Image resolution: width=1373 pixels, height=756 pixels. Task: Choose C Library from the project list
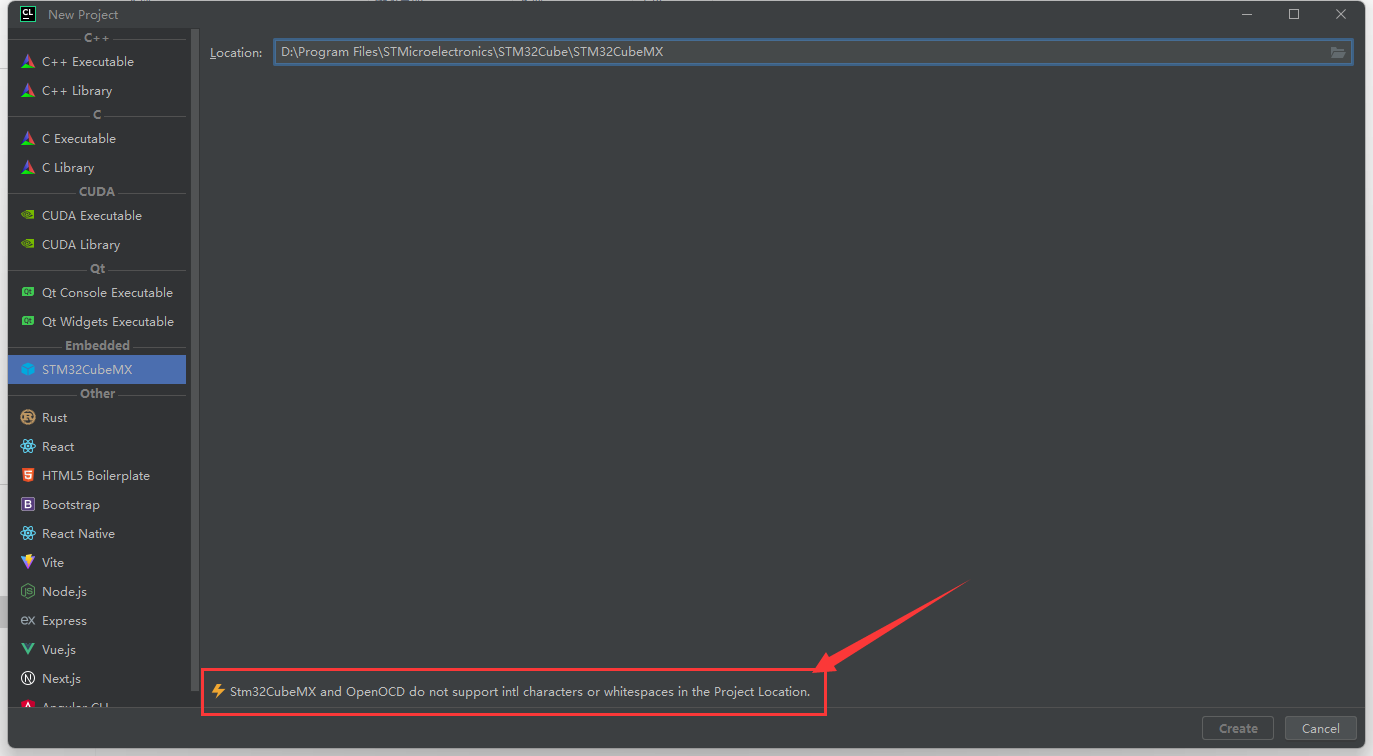click(x=97, y=168)
